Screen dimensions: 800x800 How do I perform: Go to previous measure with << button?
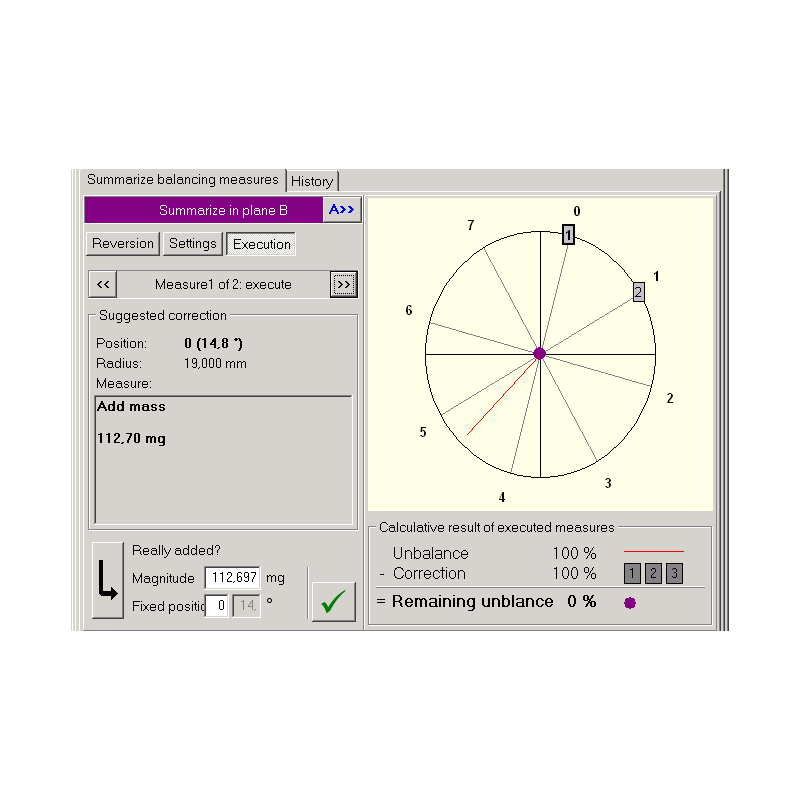pyautogui.click(x=103, y=284)
